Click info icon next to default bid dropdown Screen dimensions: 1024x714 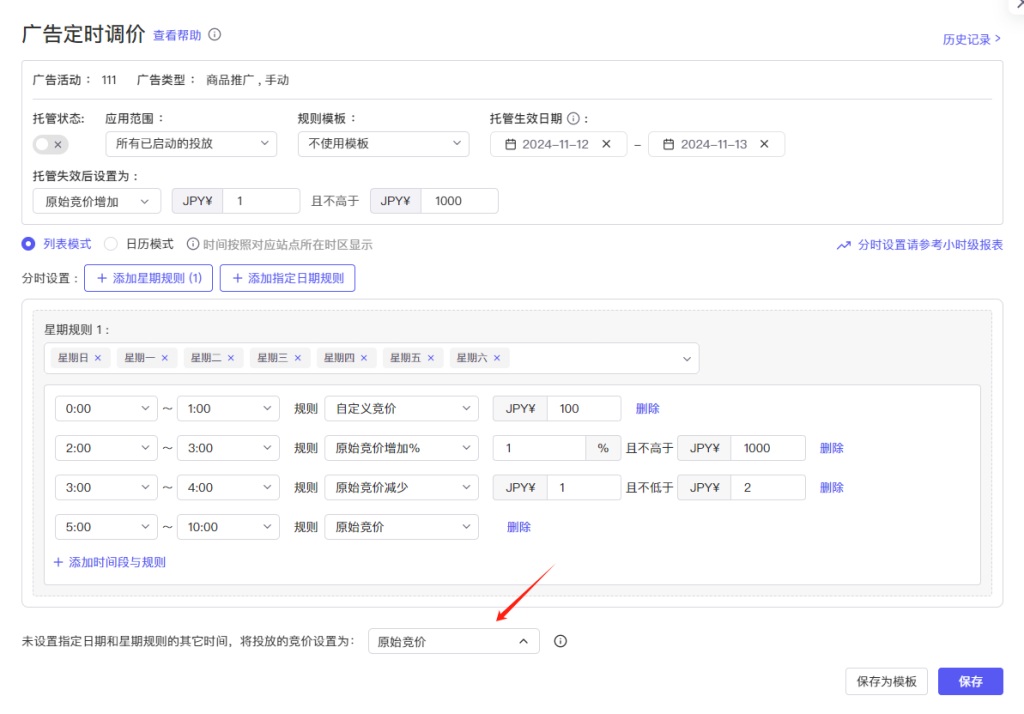[560, 641]
